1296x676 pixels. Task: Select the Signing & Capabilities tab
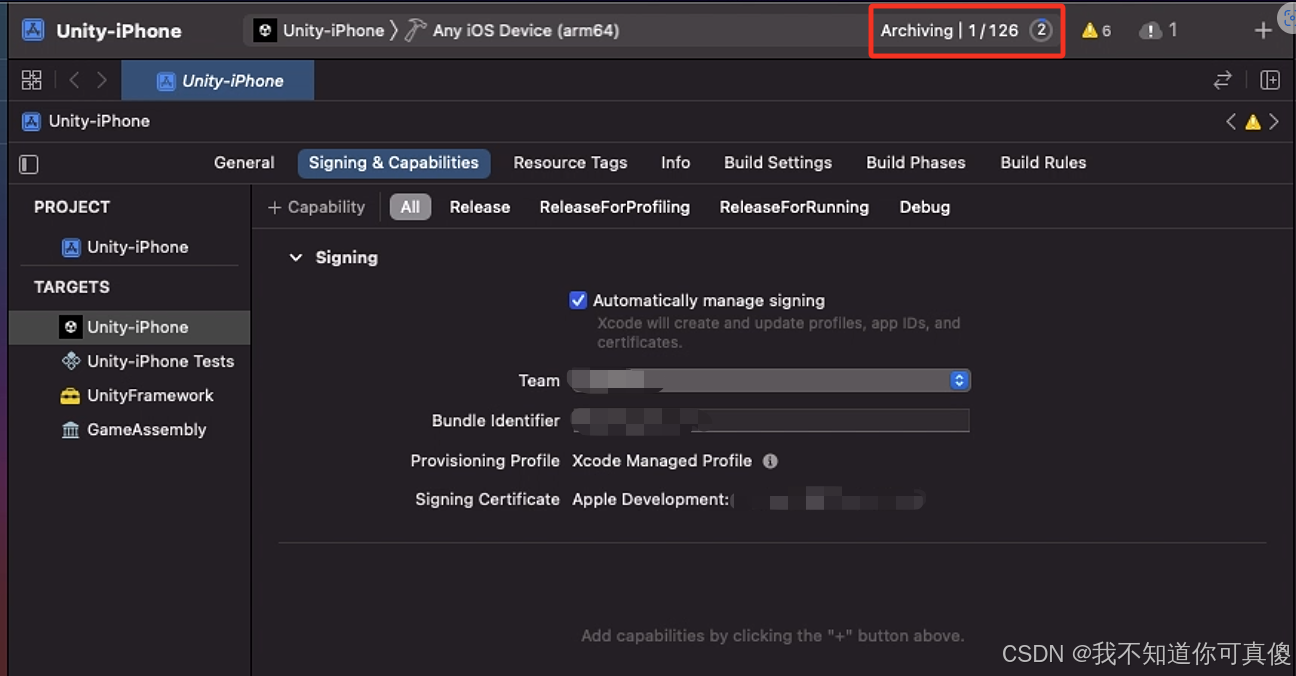coord(394,163)
